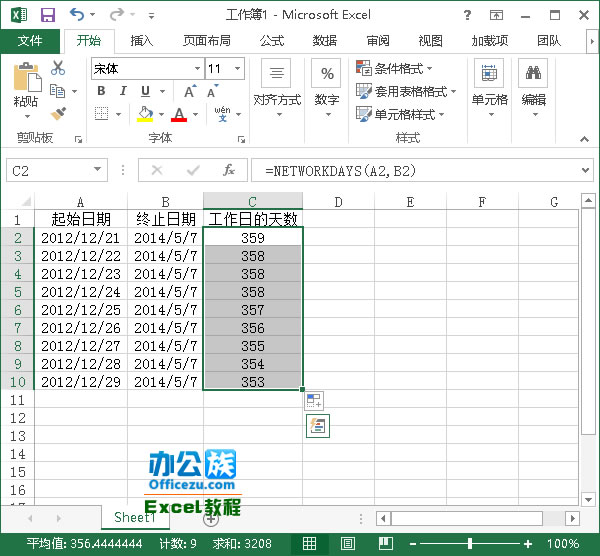Switch to the 审阅 Review tab
Screen dimensions: 600x556
pos(378,41)
